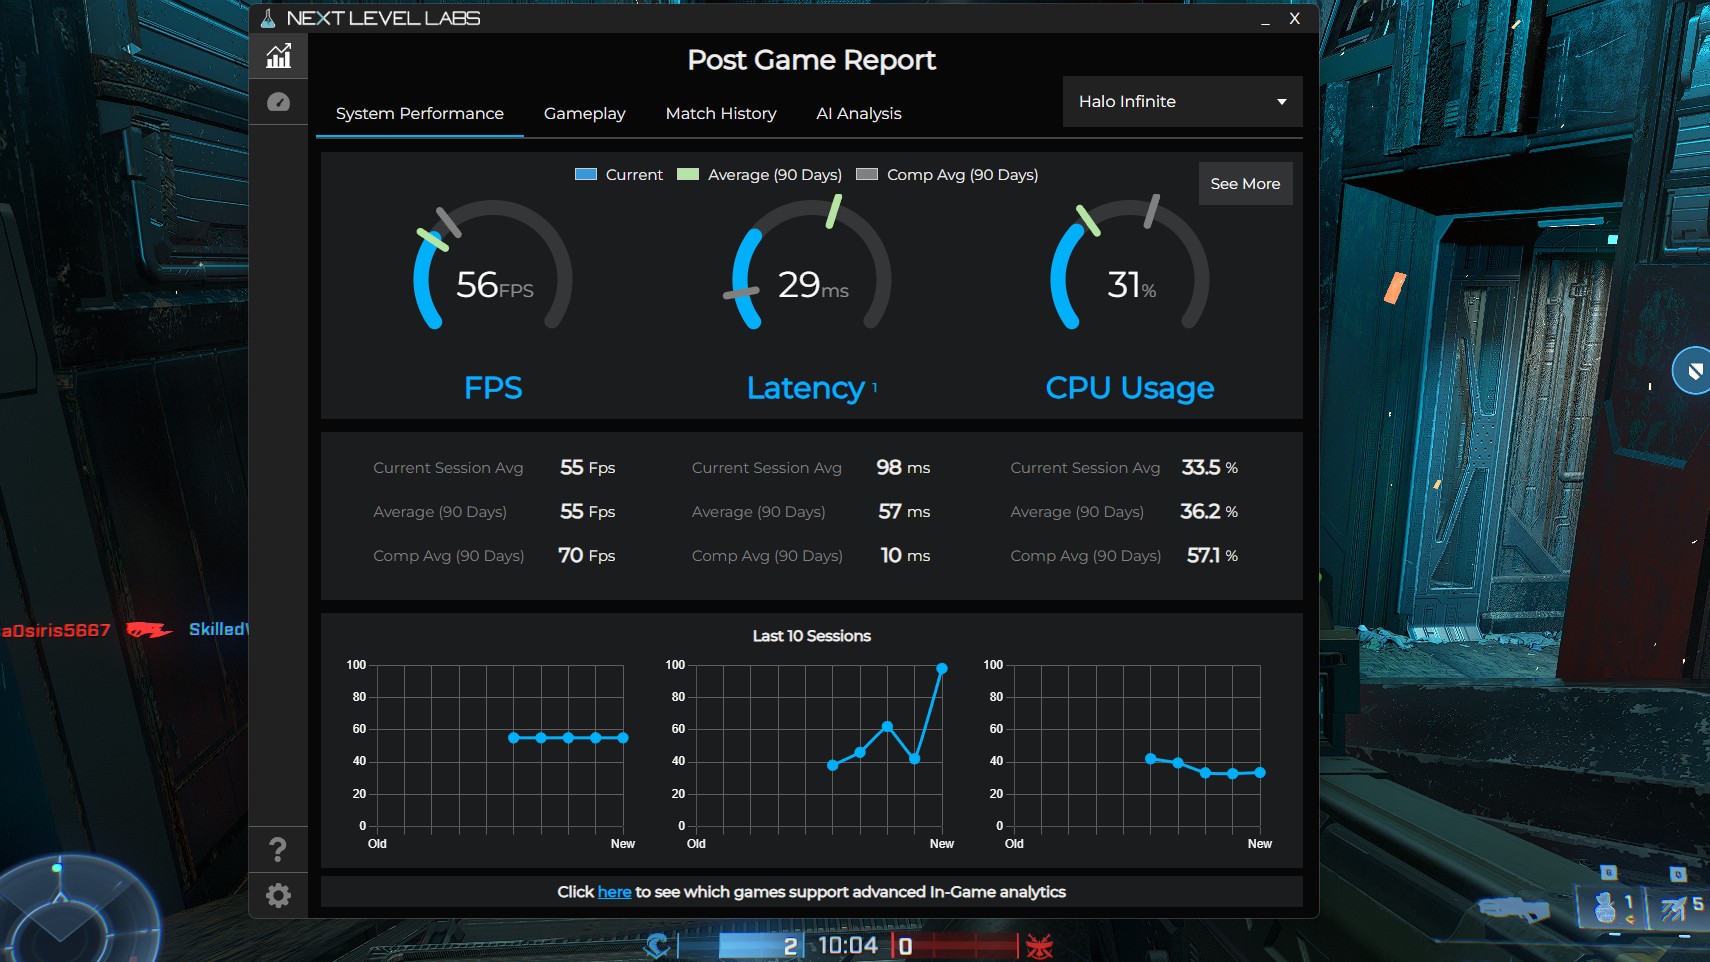Close the Next Level Labs window

tap(1294, 18)
